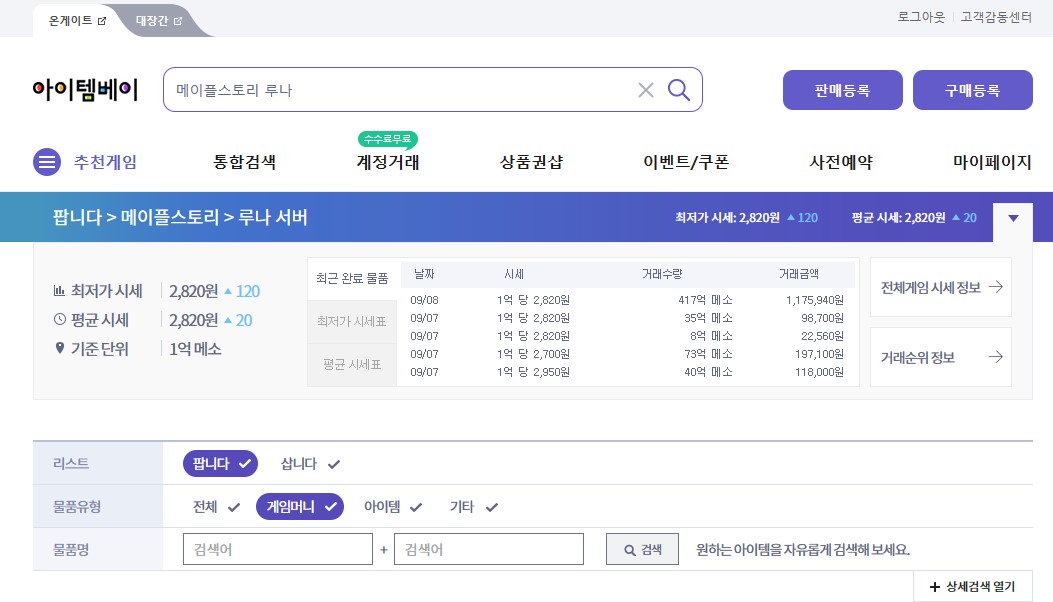Viewport: 1053px width, 602px height.
Task: Select the 기타 item type option
Action: [x=473, y=507]
